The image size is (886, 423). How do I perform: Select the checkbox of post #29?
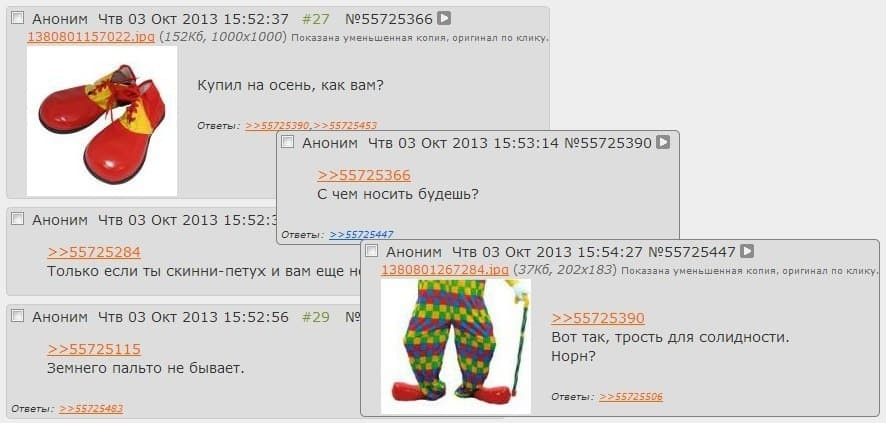tap(18, 316)
